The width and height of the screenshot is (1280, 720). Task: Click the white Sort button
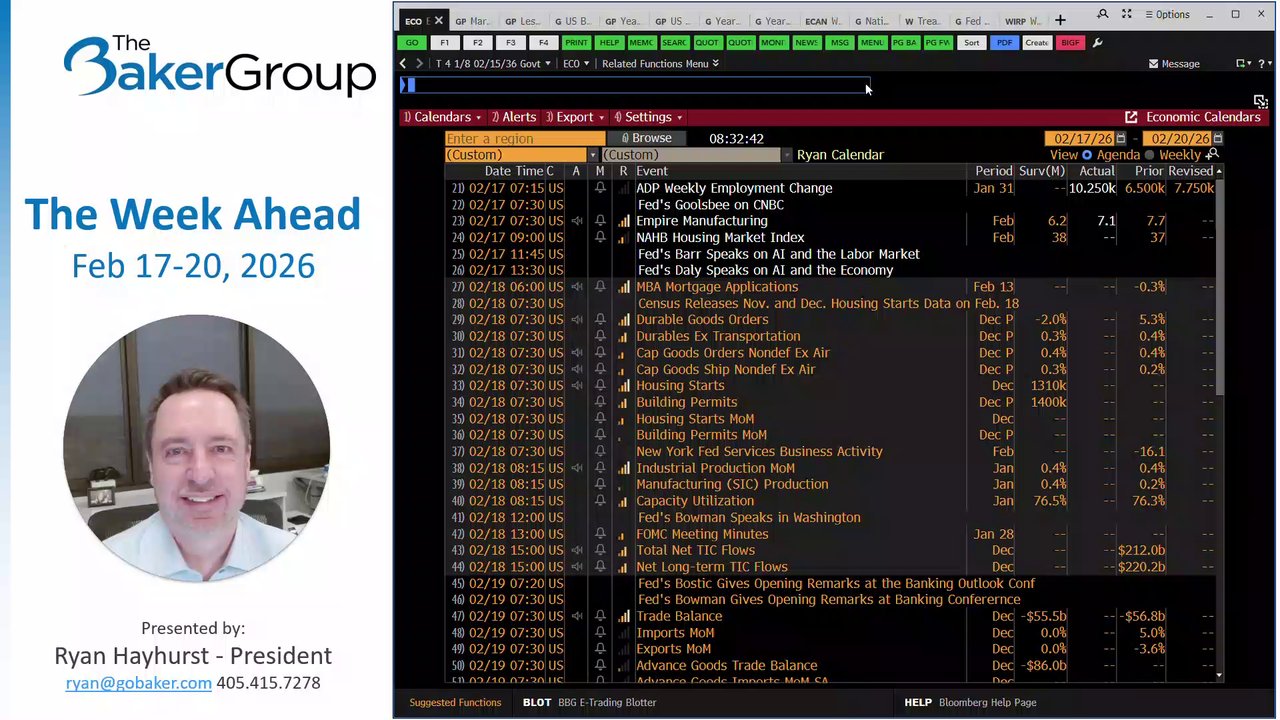tap(971, 43)
